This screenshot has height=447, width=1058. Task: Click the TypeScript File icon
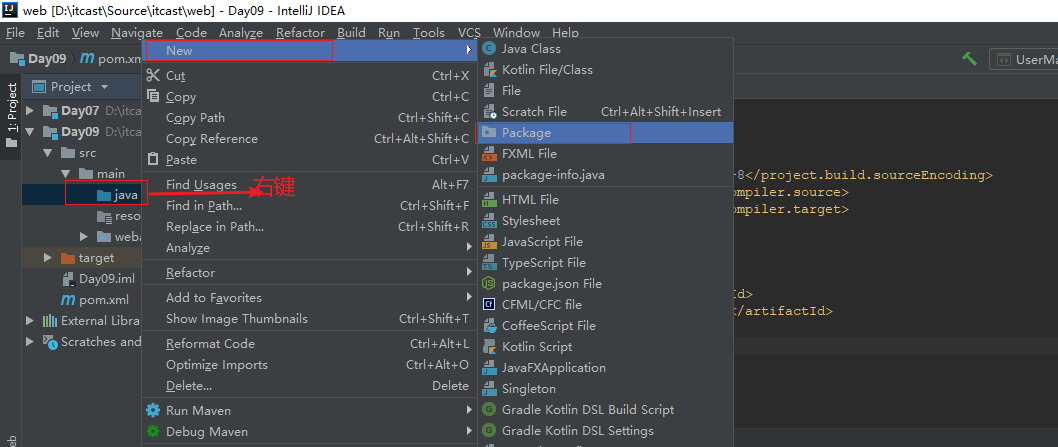pos(489,263)
